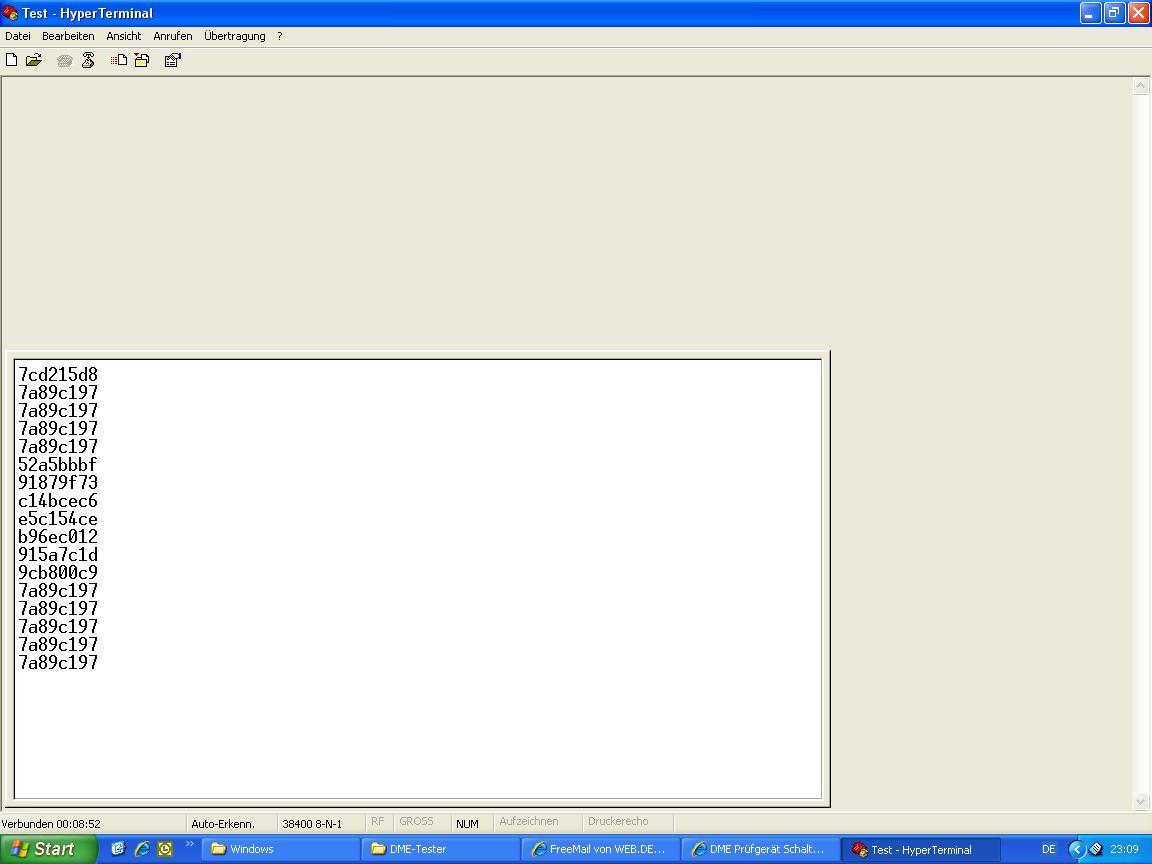
Task: Expand hidden system tray icons arrow
Action: point(1076,849)
